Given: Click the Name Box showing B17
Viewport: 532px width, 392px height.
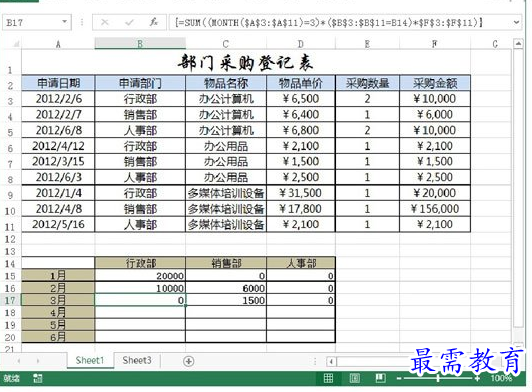Looking at the screenshot, I should pyautogui.click(x=32, y=22).
